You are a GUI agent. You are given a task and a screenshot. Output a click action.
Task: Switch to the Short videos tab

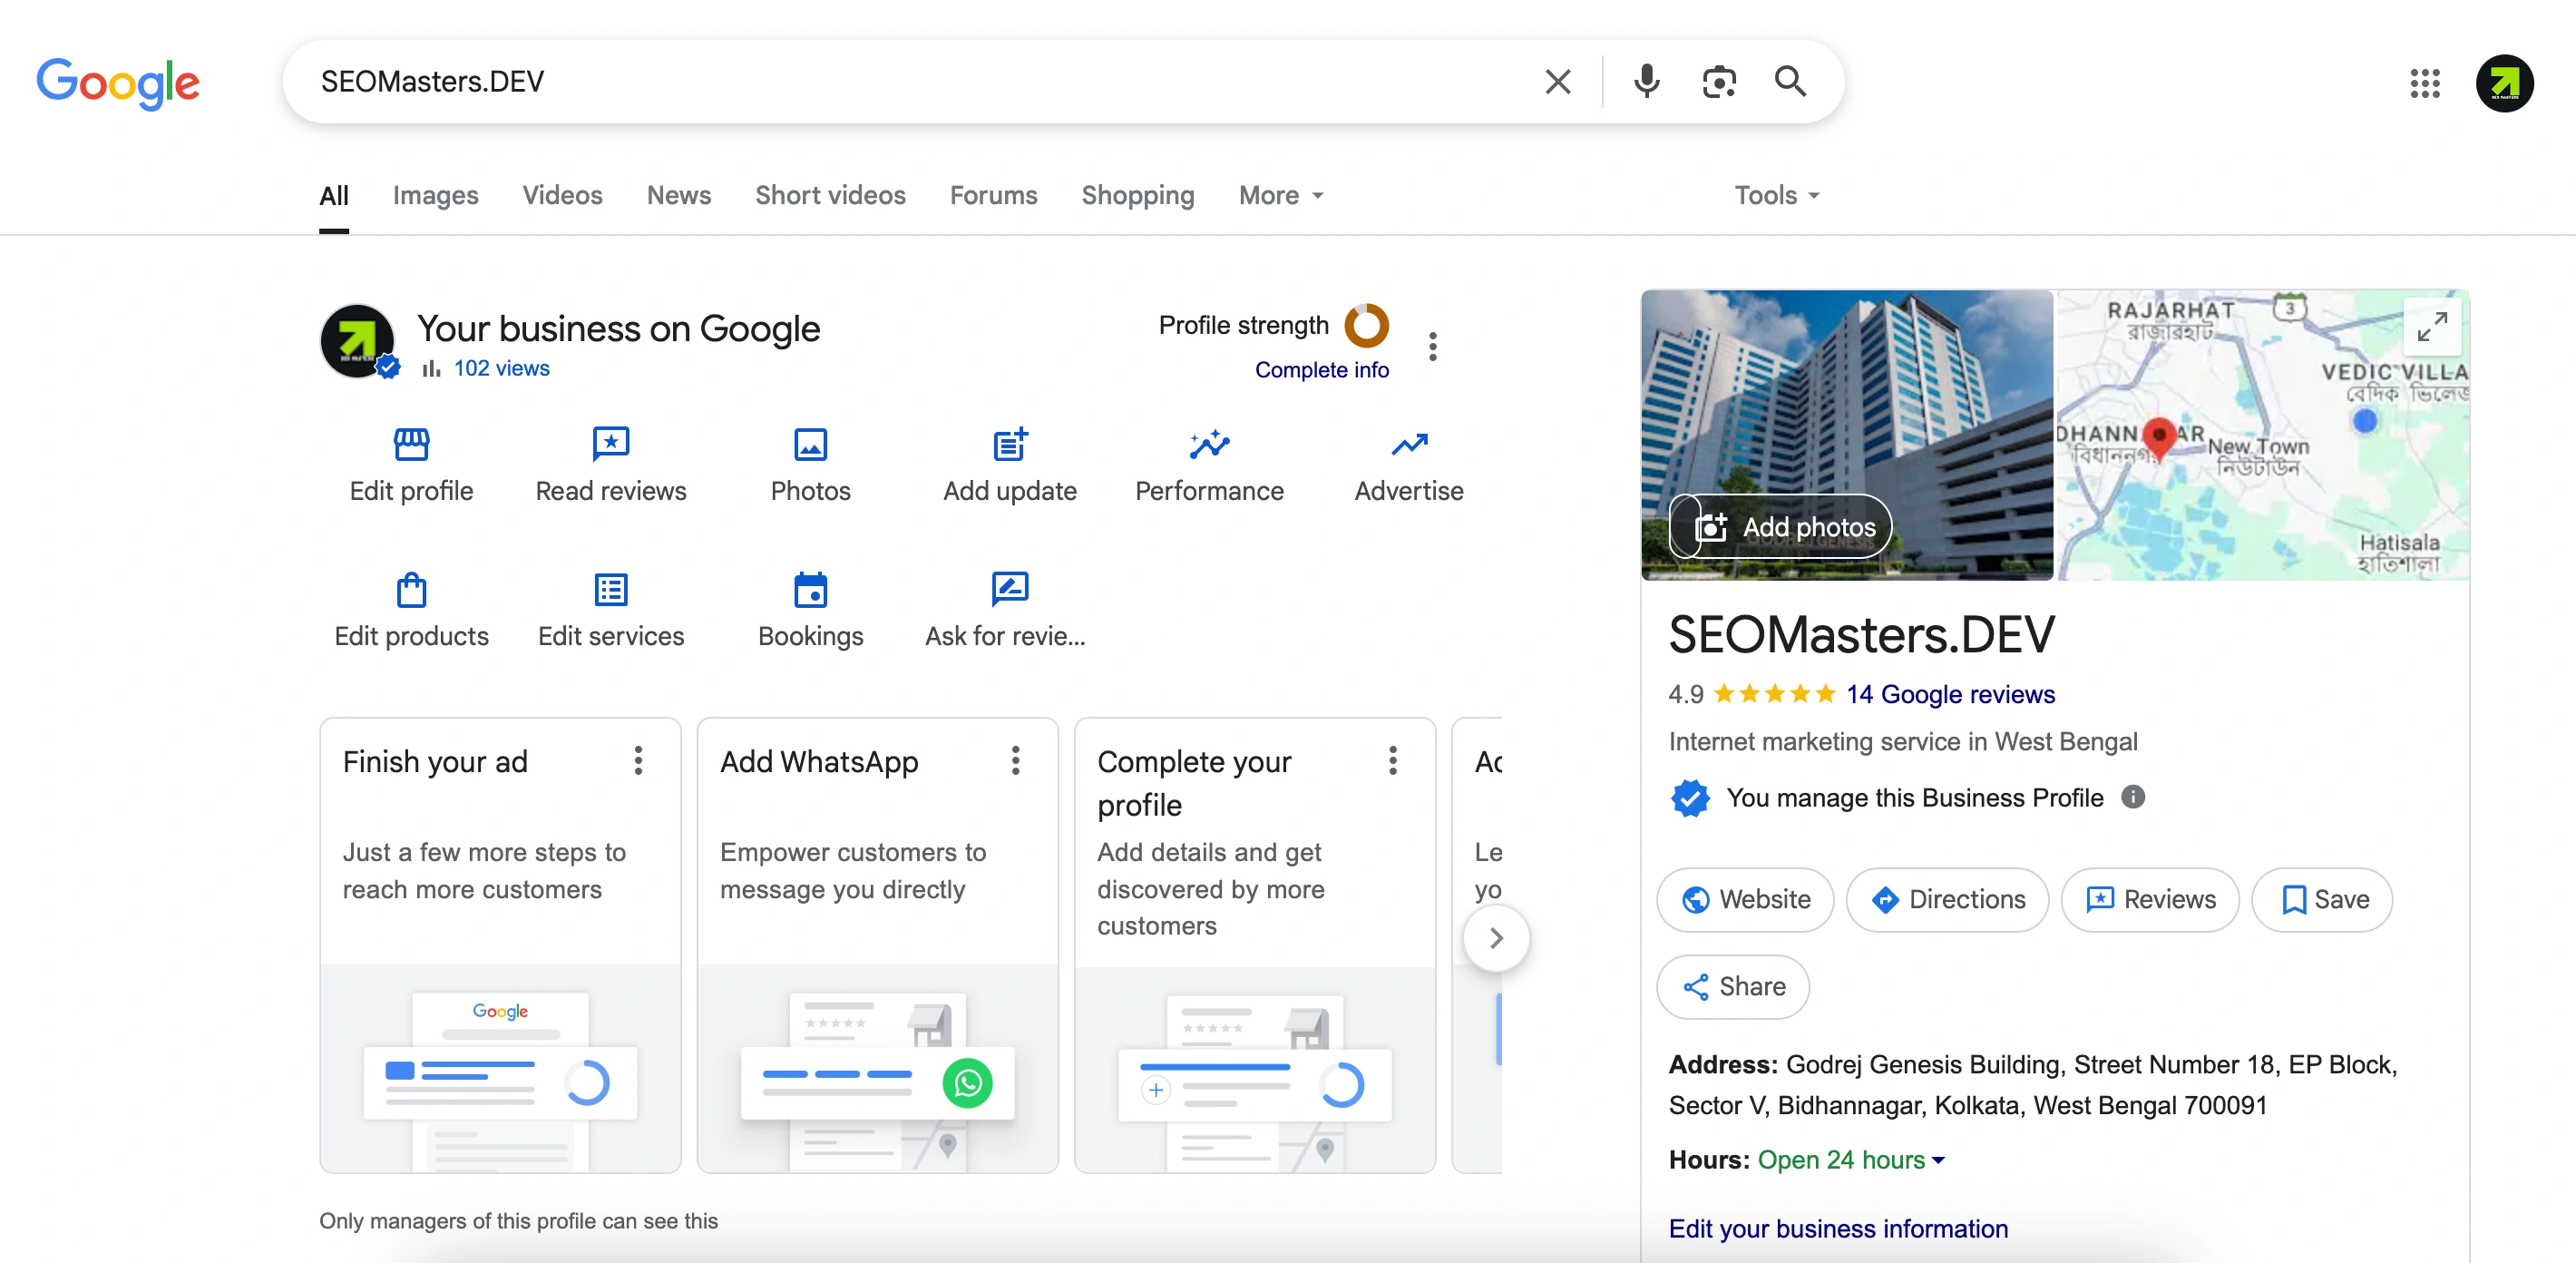coord(829,195)
